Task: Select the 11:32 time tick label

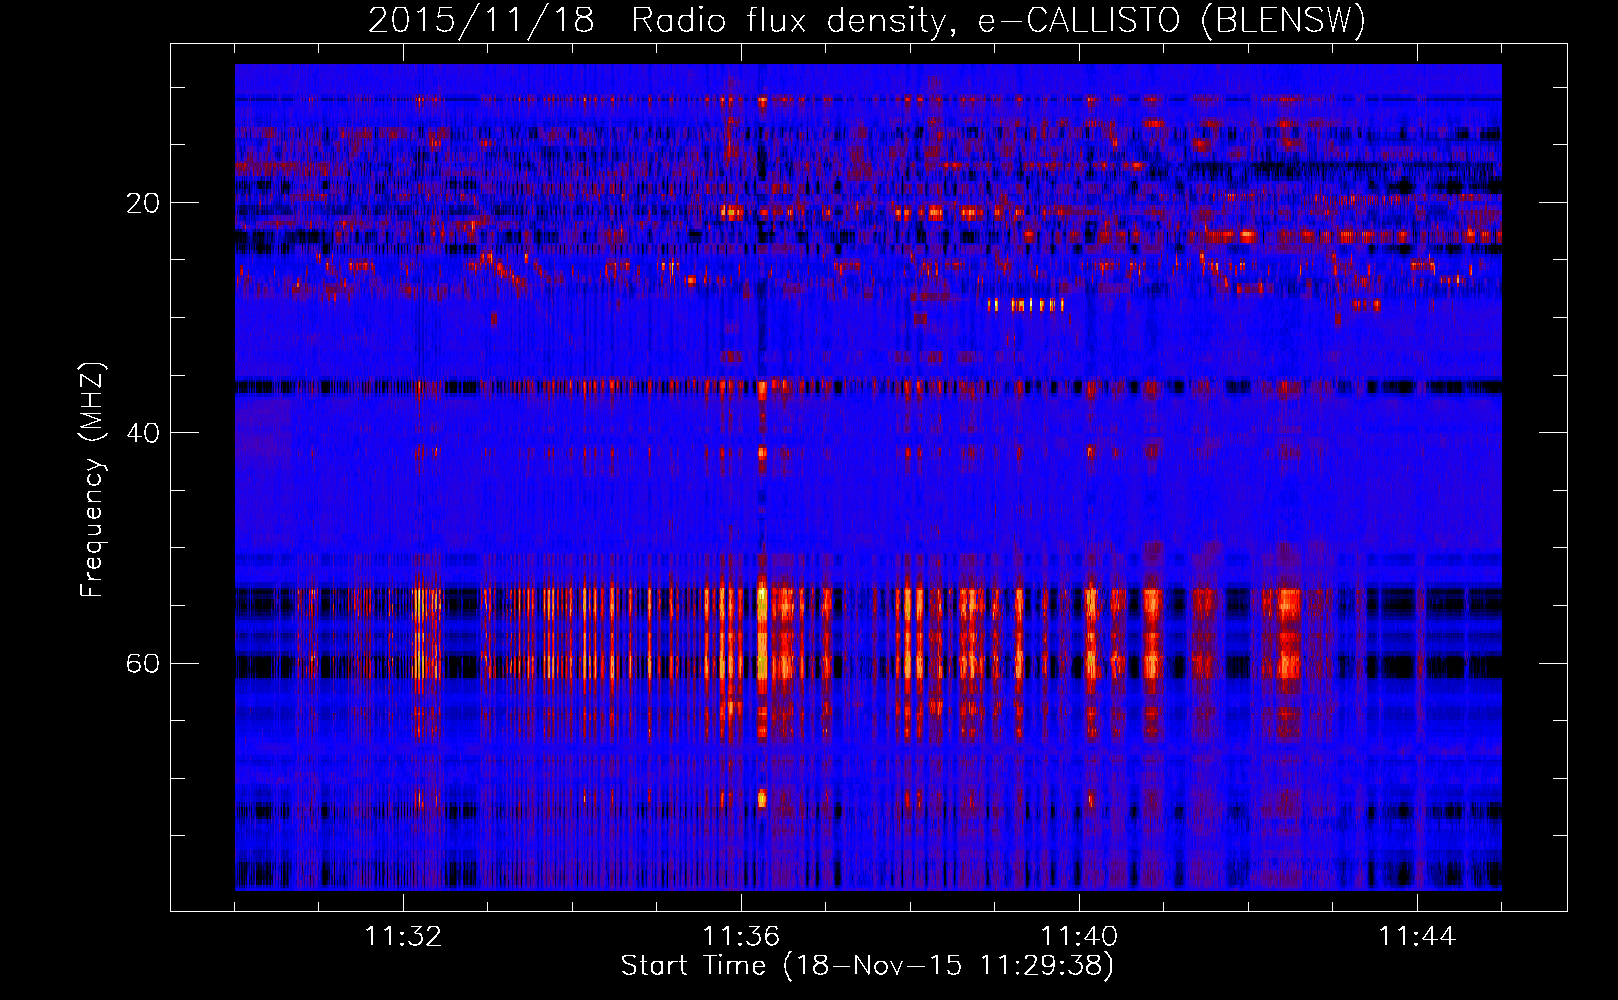Action: point(403,937)
